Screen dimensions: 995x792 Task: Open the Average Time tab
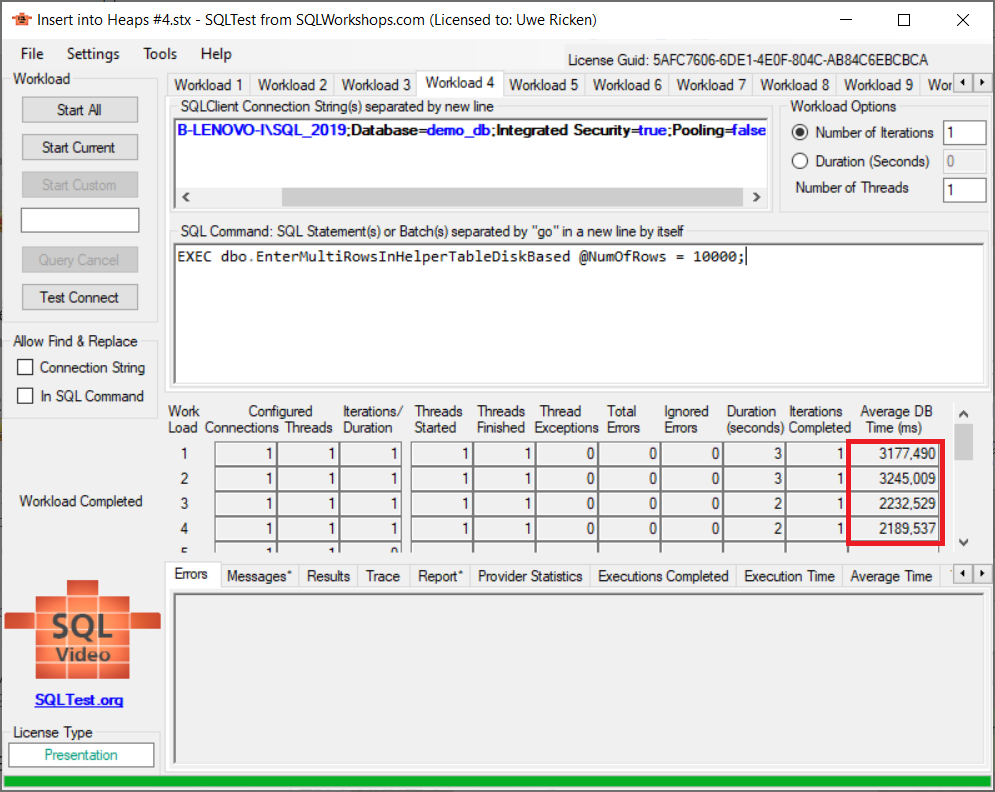[891, 576]
